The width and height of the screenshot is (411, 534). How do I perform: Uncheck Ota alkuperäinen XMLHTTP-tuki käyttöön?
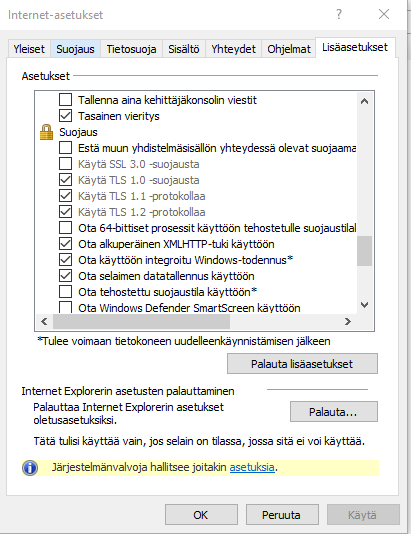[65, 244]
